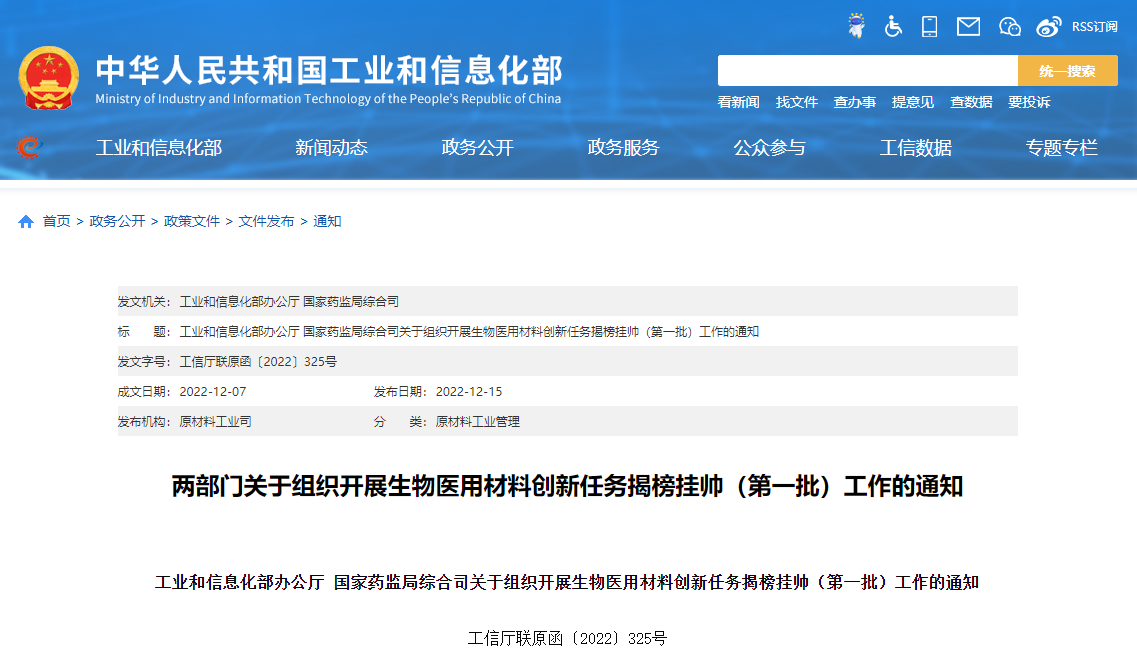Open the 公众参与 navigation menu

click(769, 148)
